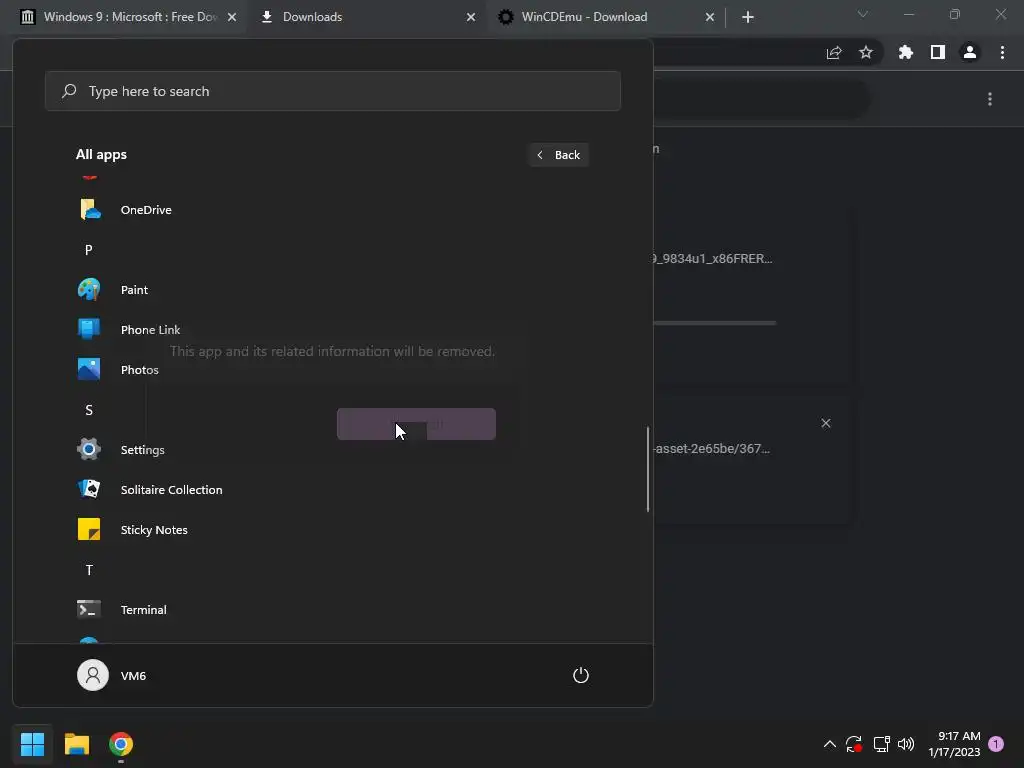Click the share page icon in Chrome
Image resolution: width=1024 pixels, height=768 pixels.
(834, 53)
